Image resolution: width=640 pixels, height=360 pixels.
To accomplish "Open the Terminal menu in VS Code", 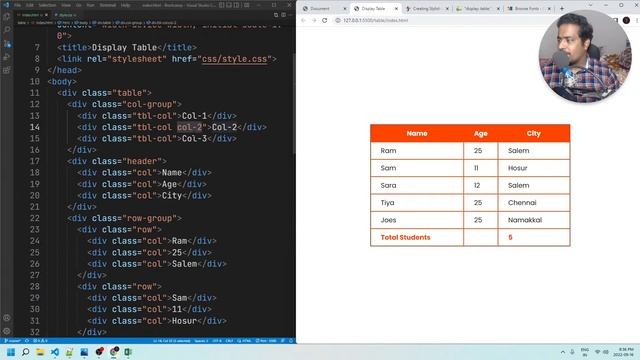I will coord(108,5).
